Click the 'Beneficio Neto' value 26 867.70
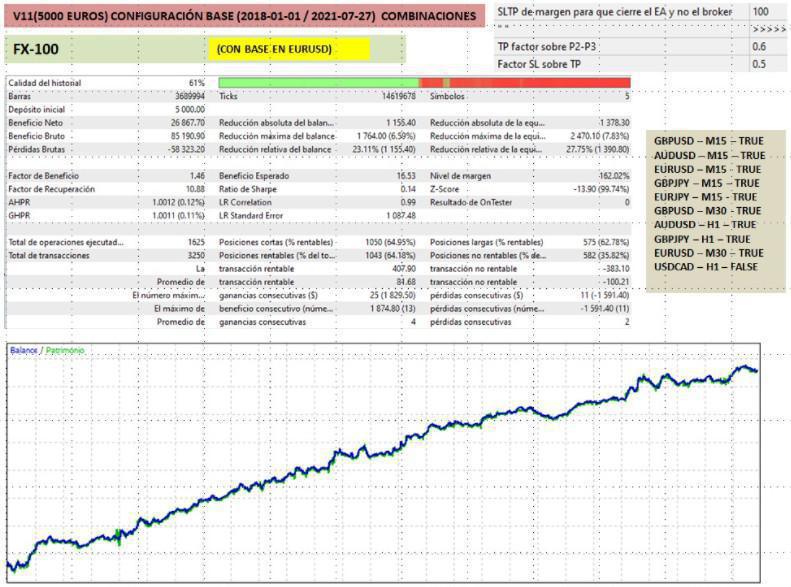791x587 pixels. [188, 123]
